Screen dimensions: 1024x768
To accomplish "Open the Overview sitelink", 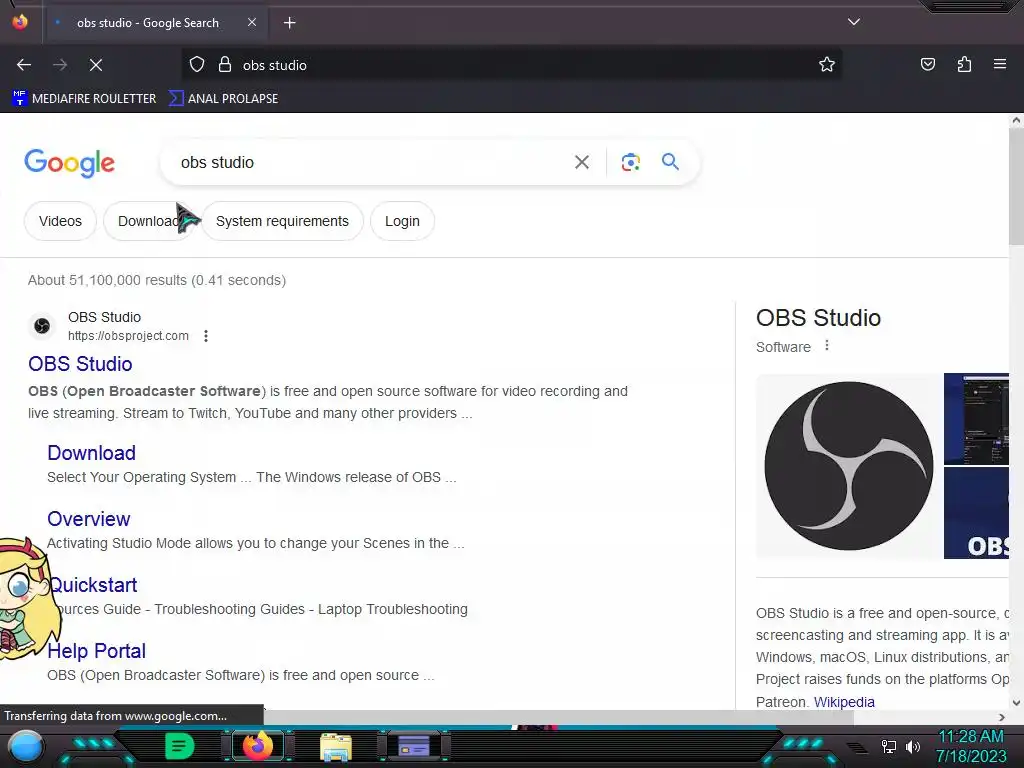I will tap(89, 519).
